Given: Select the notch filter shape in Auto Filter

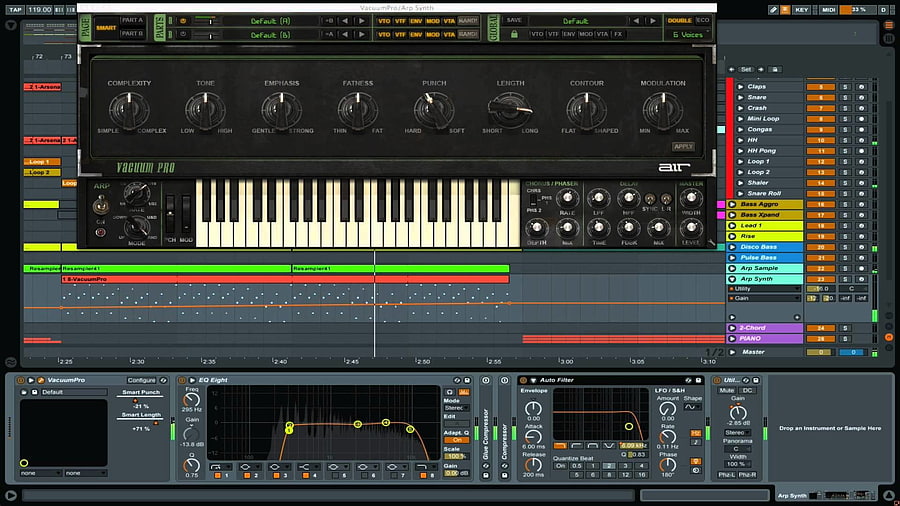Looking at the screenshot, I should (x=609, y=446).
